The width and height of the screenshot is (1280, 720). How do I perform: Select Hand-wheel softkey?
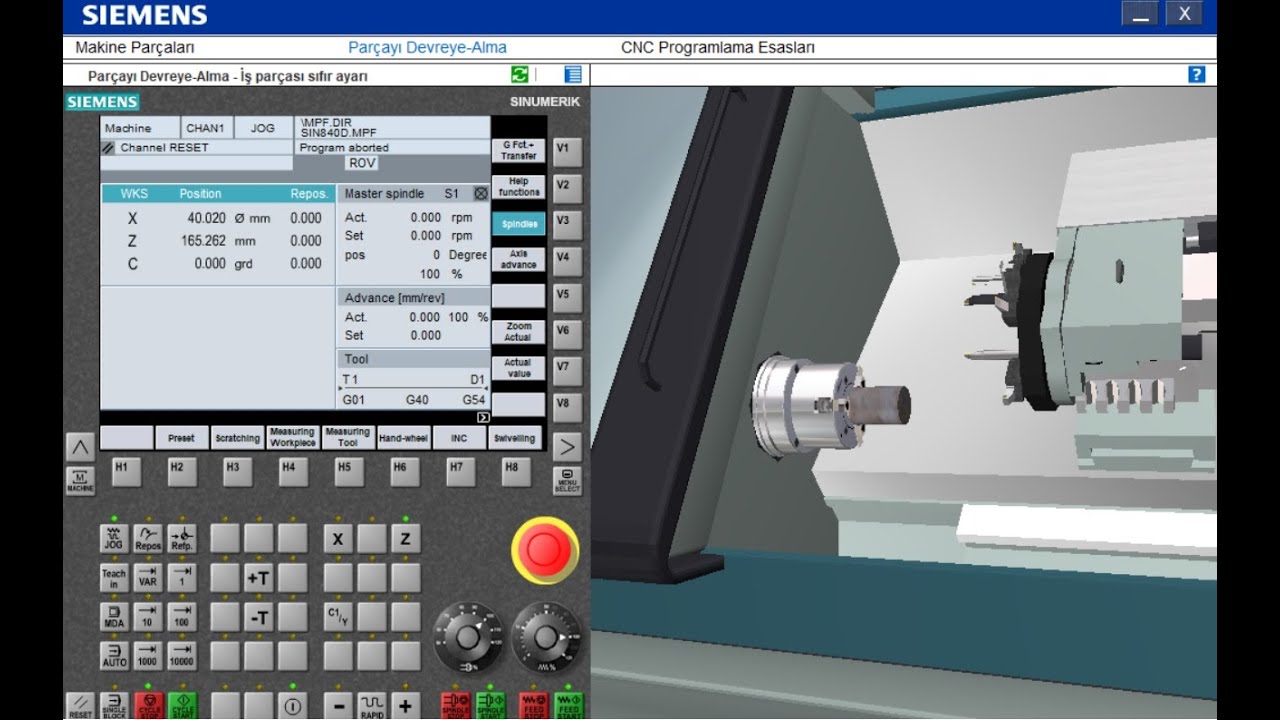point(404,438)
